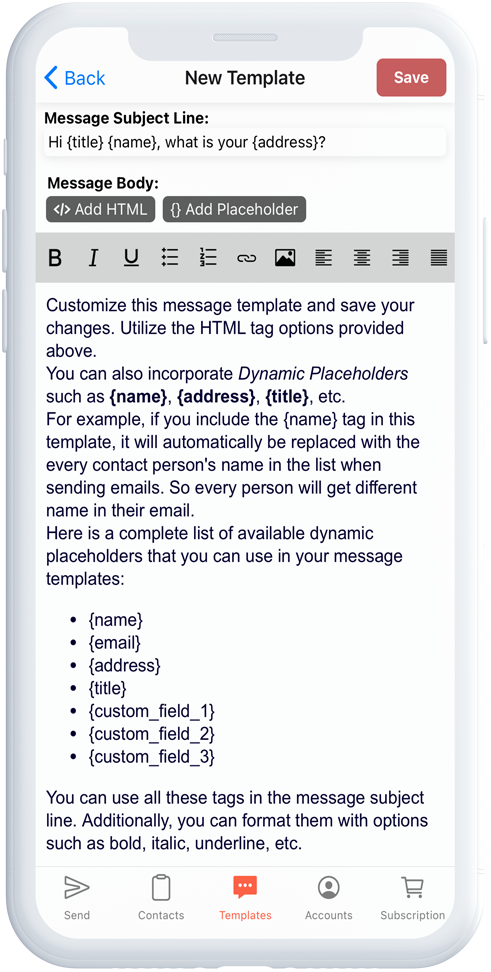Align text right

click(x=400, y=257)
